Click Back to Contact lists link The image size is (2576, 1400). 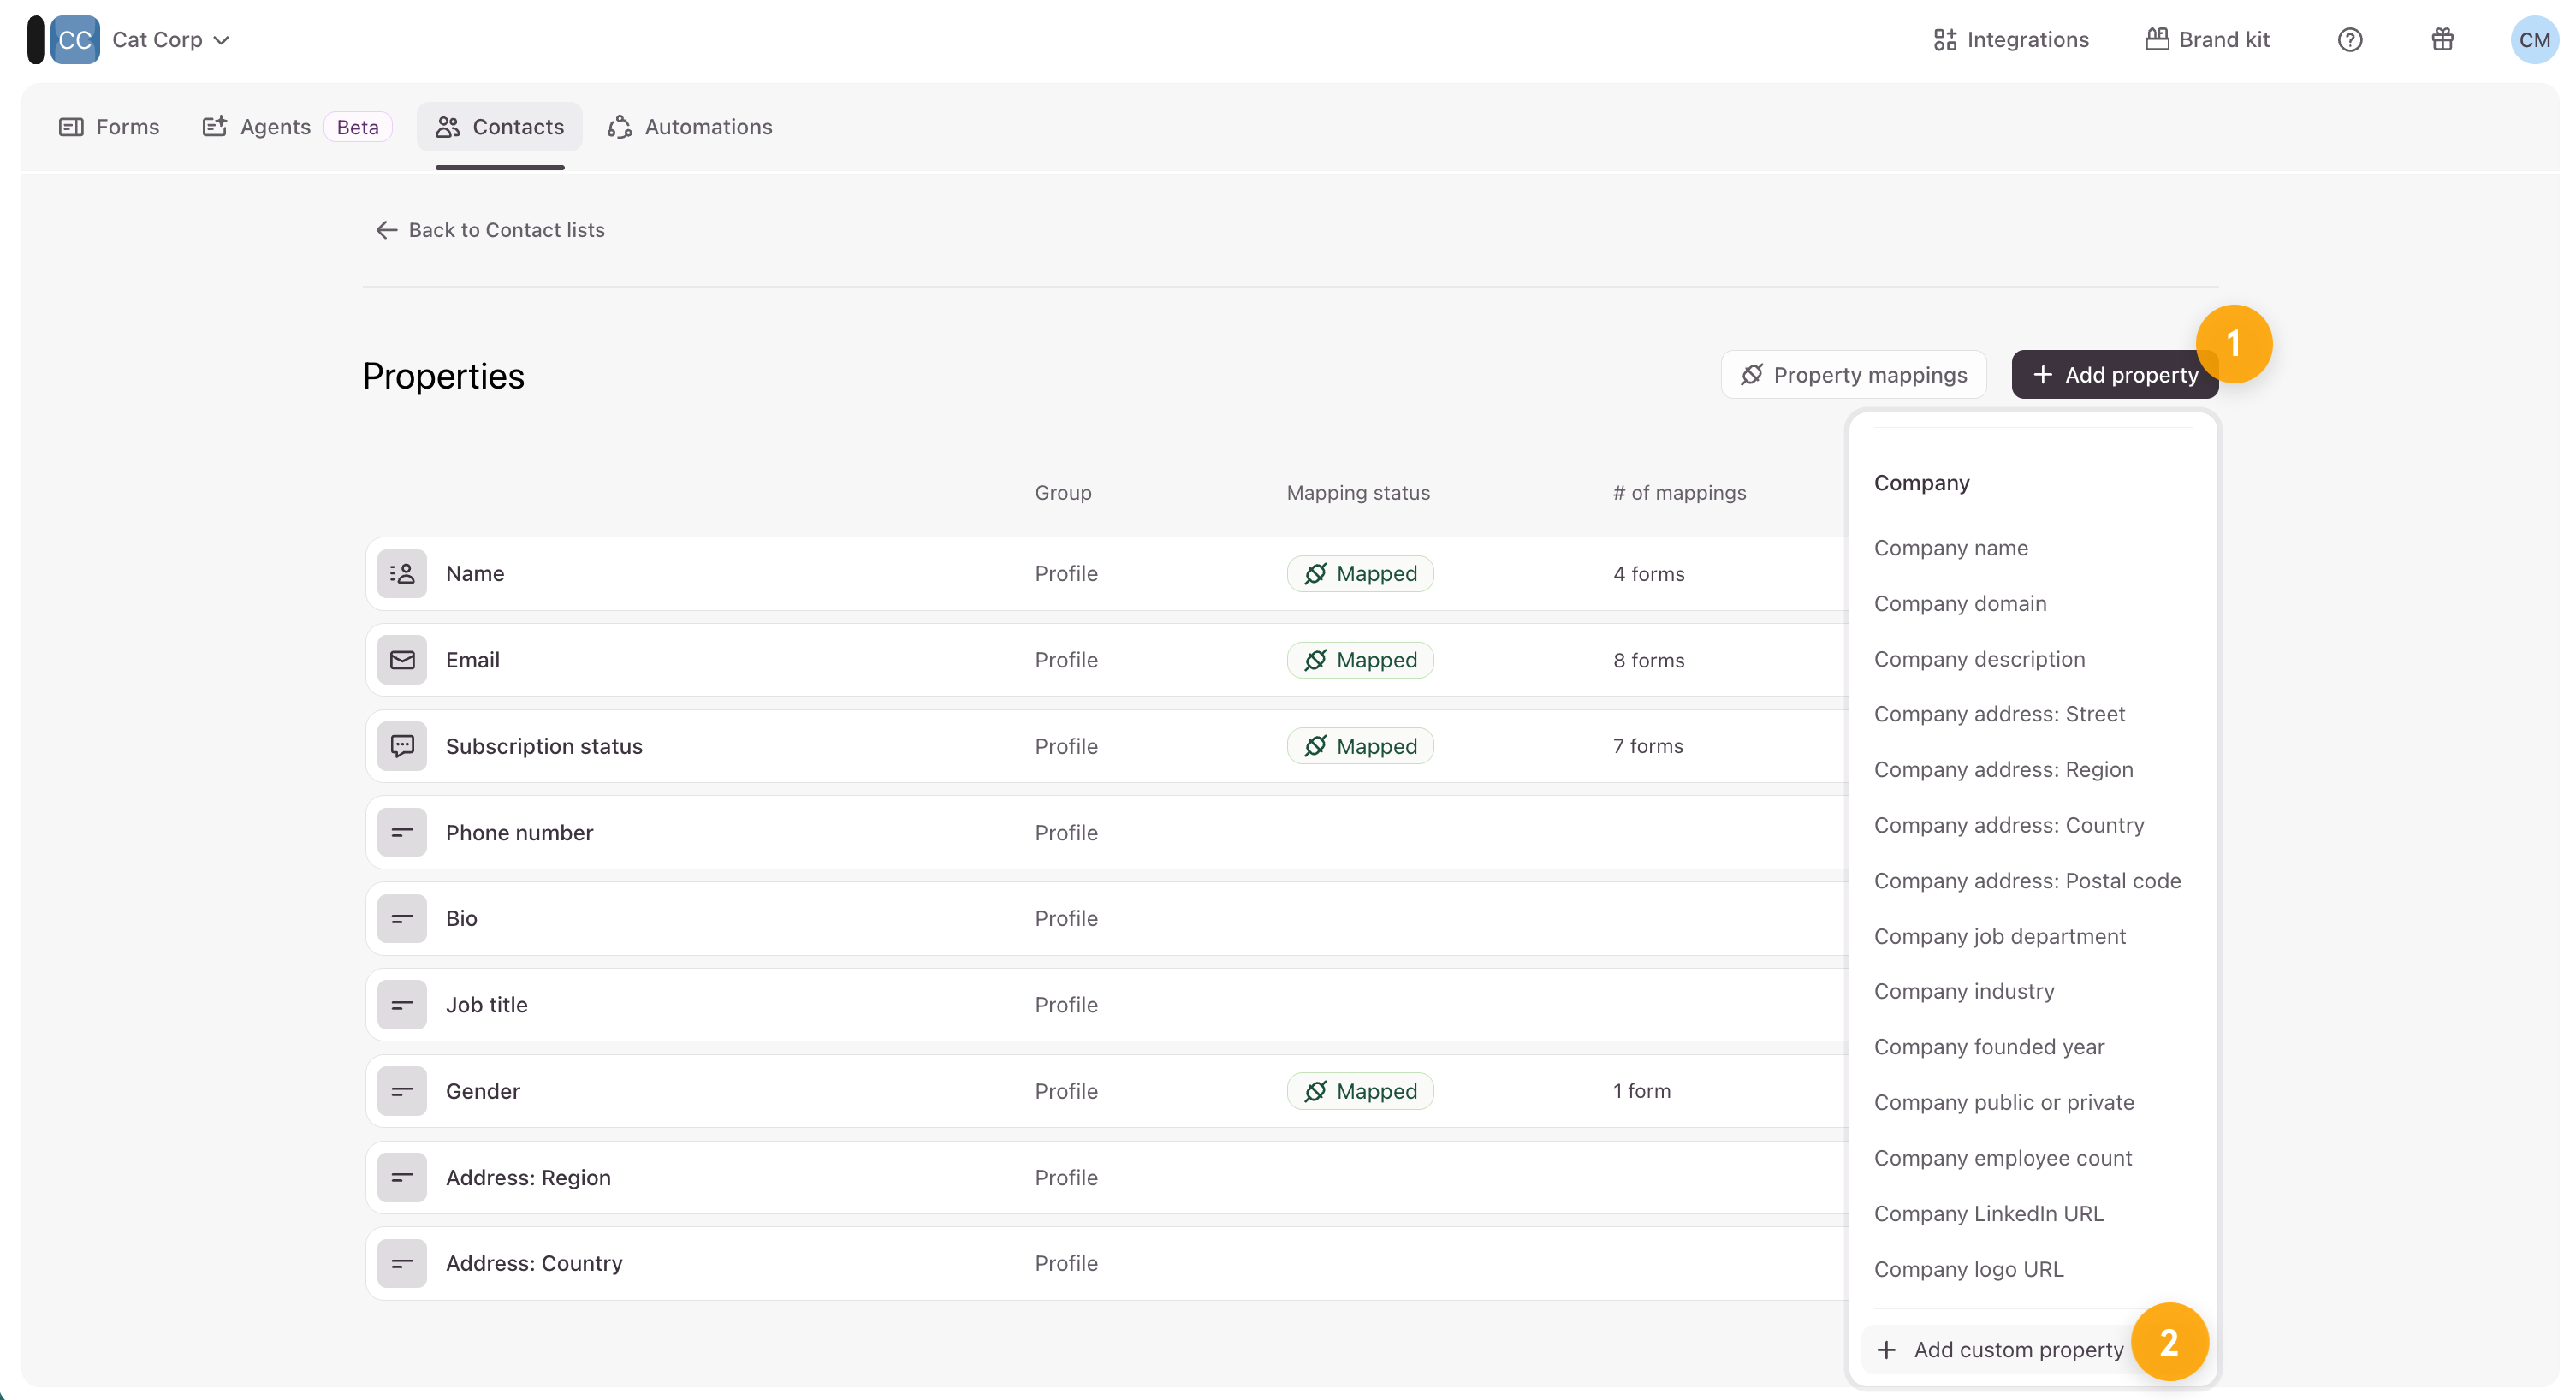490,230
